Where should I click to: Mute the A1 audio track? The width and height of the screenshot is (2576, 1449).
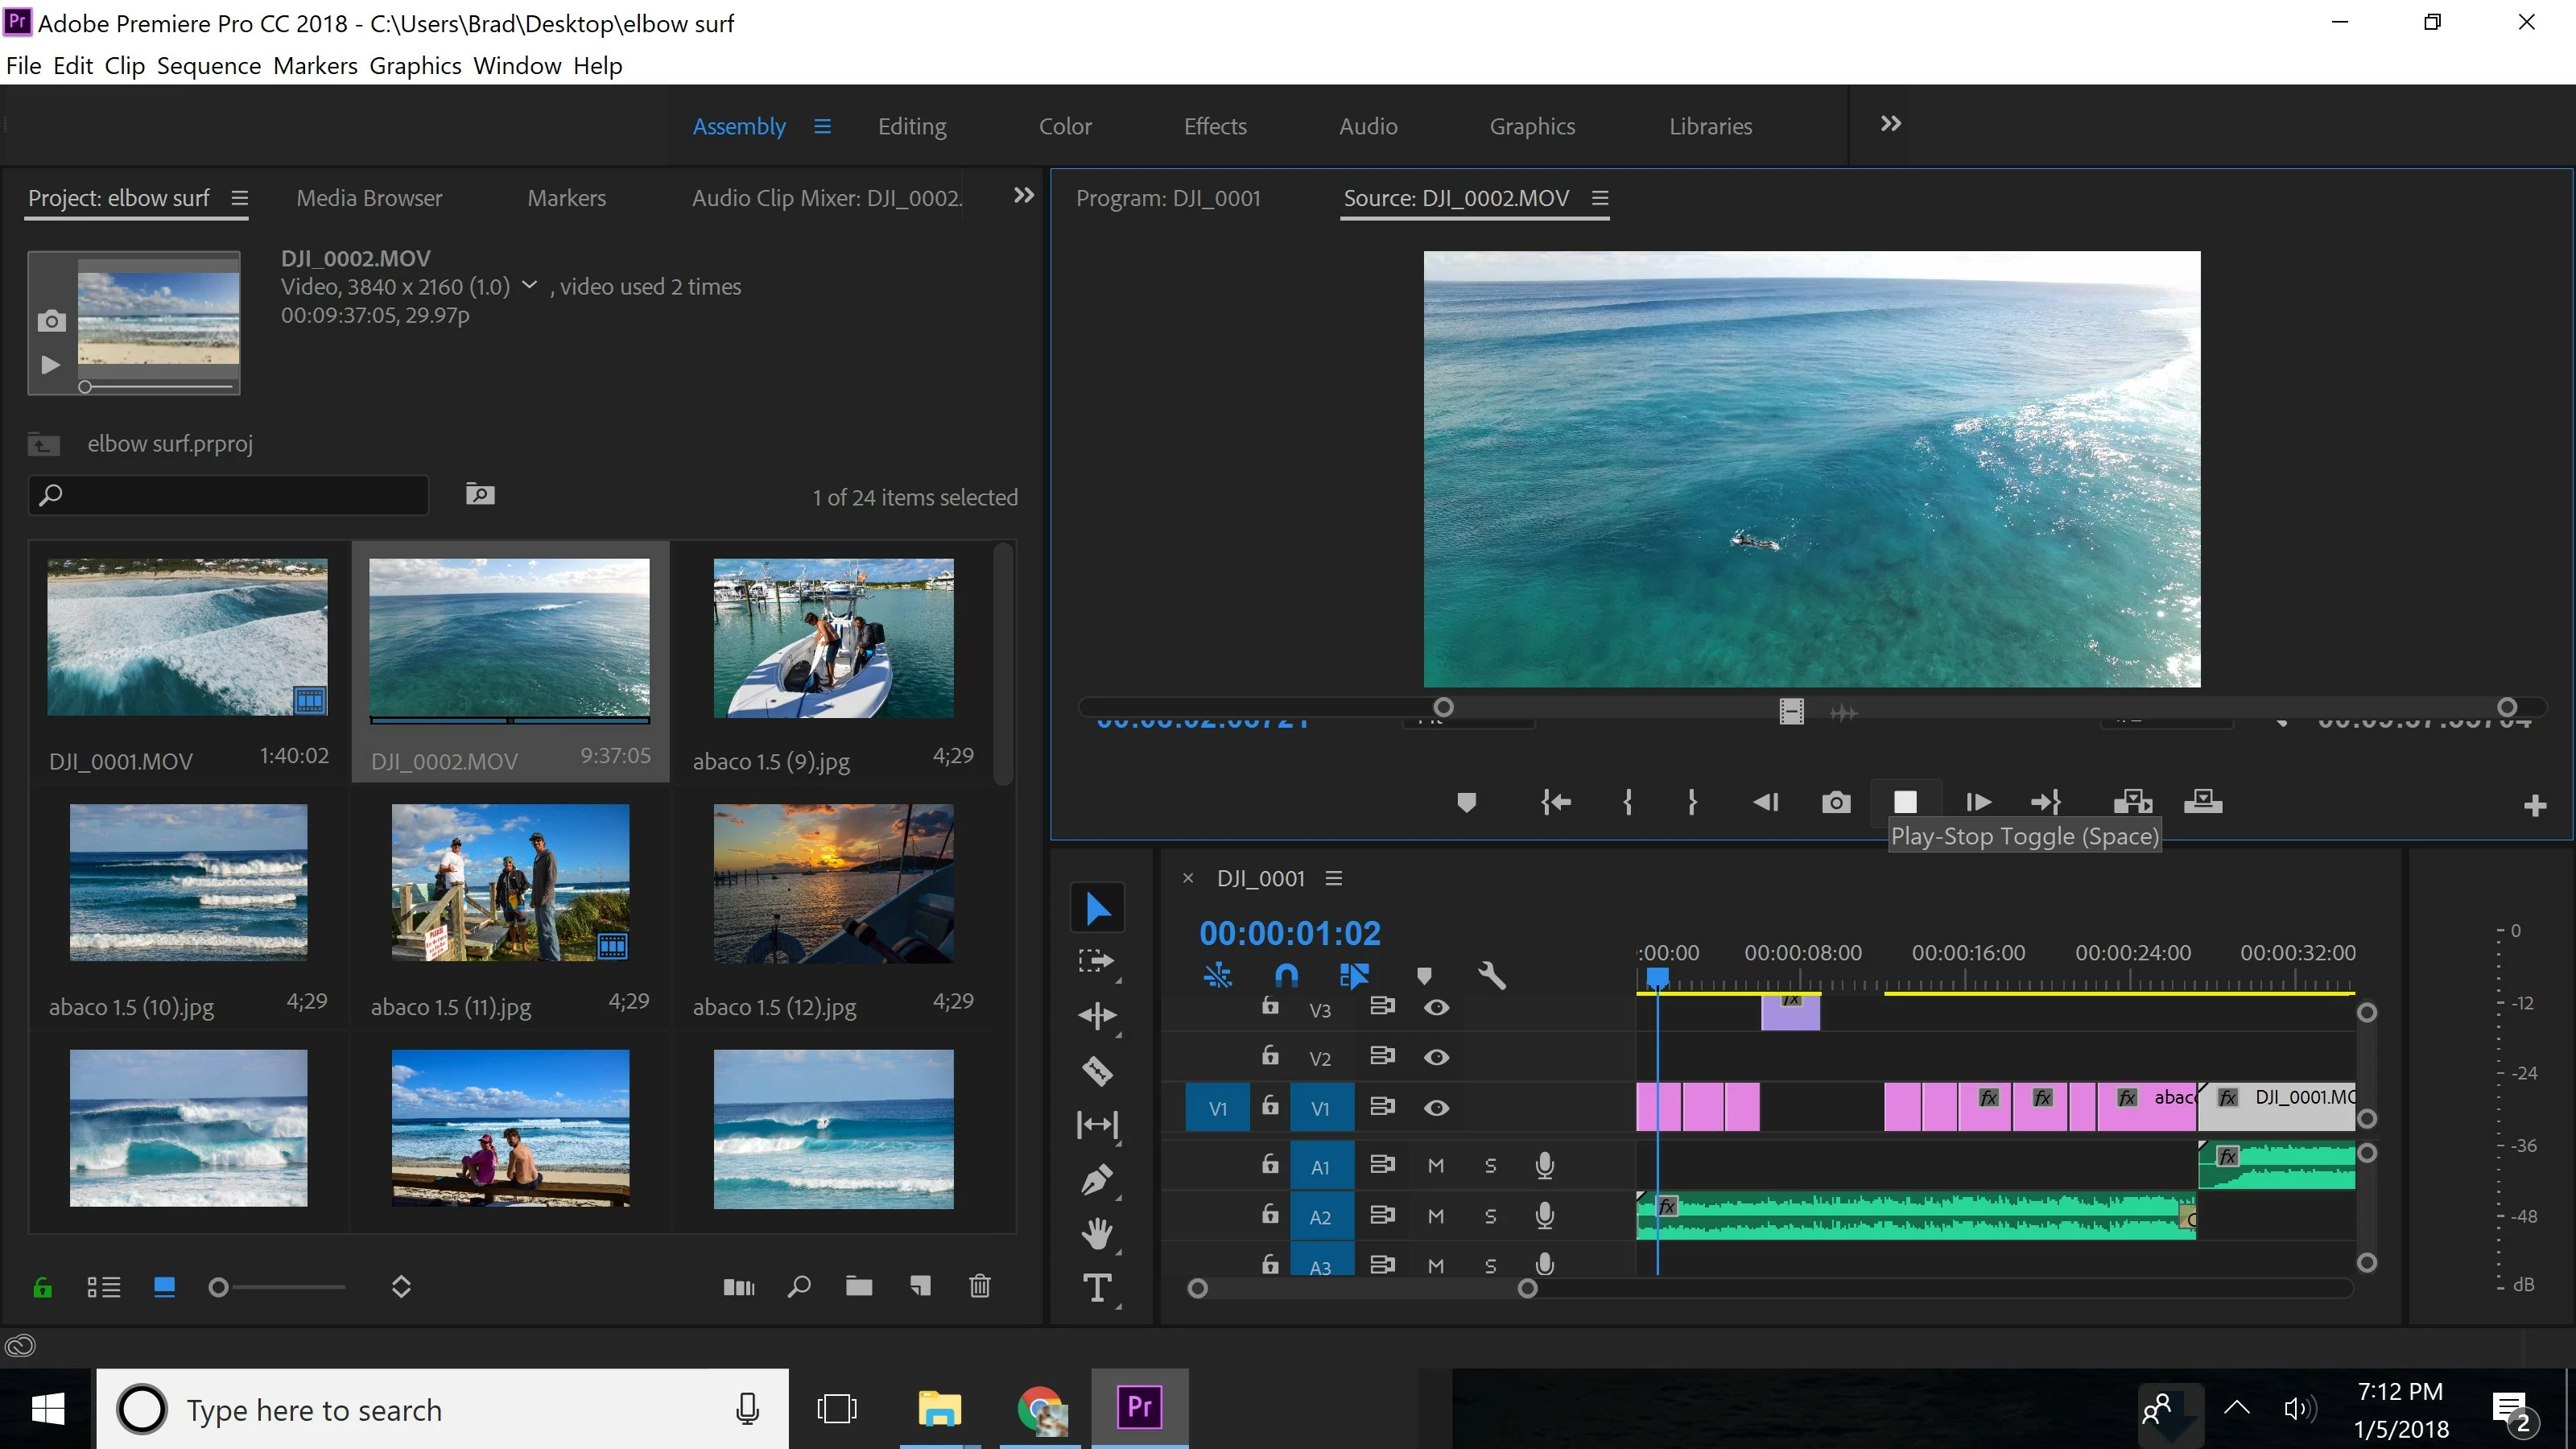(x=1436, y=1166)
